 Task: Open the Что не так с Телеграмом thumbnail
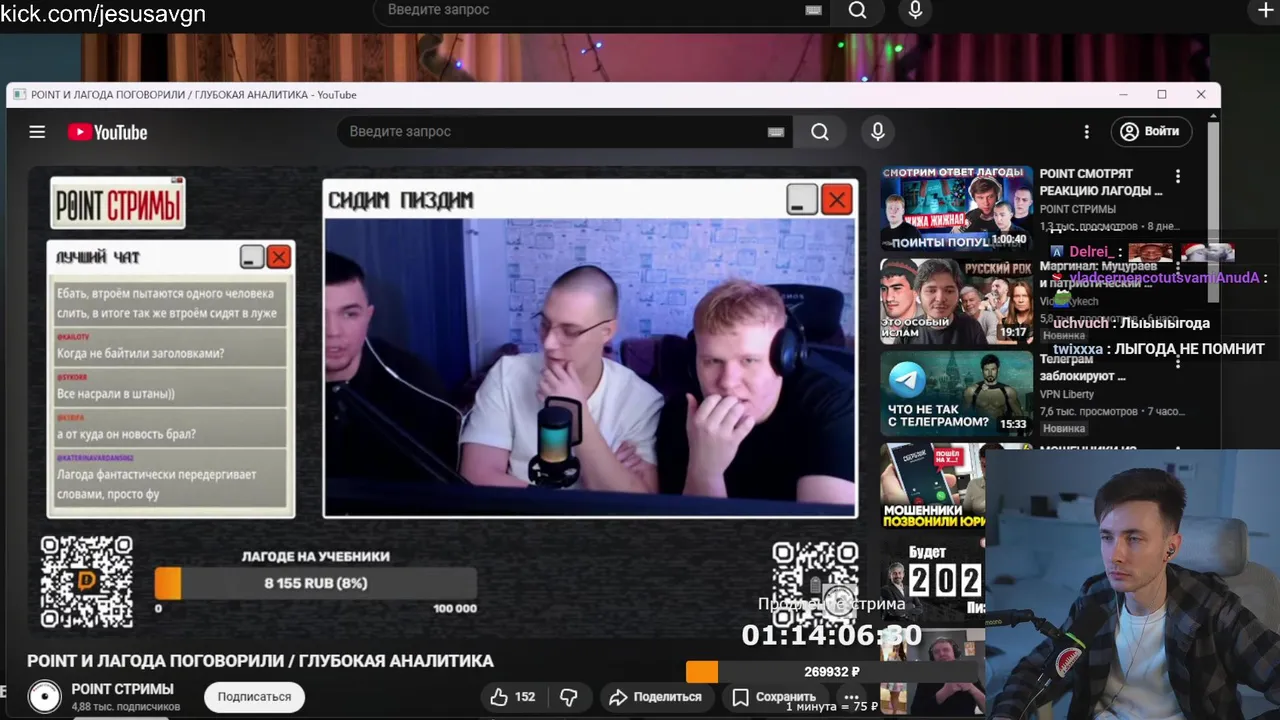[957, 393]
